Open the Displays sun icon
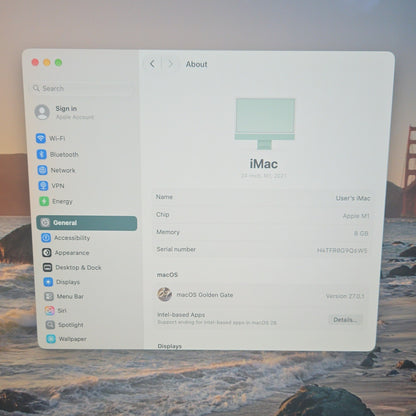 [x=48, y=282]
